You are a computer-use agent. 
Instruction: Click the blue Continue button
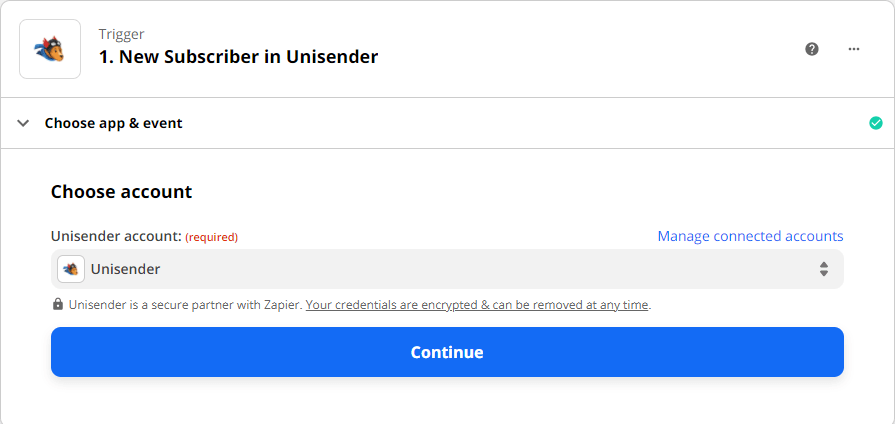(447, 352)
